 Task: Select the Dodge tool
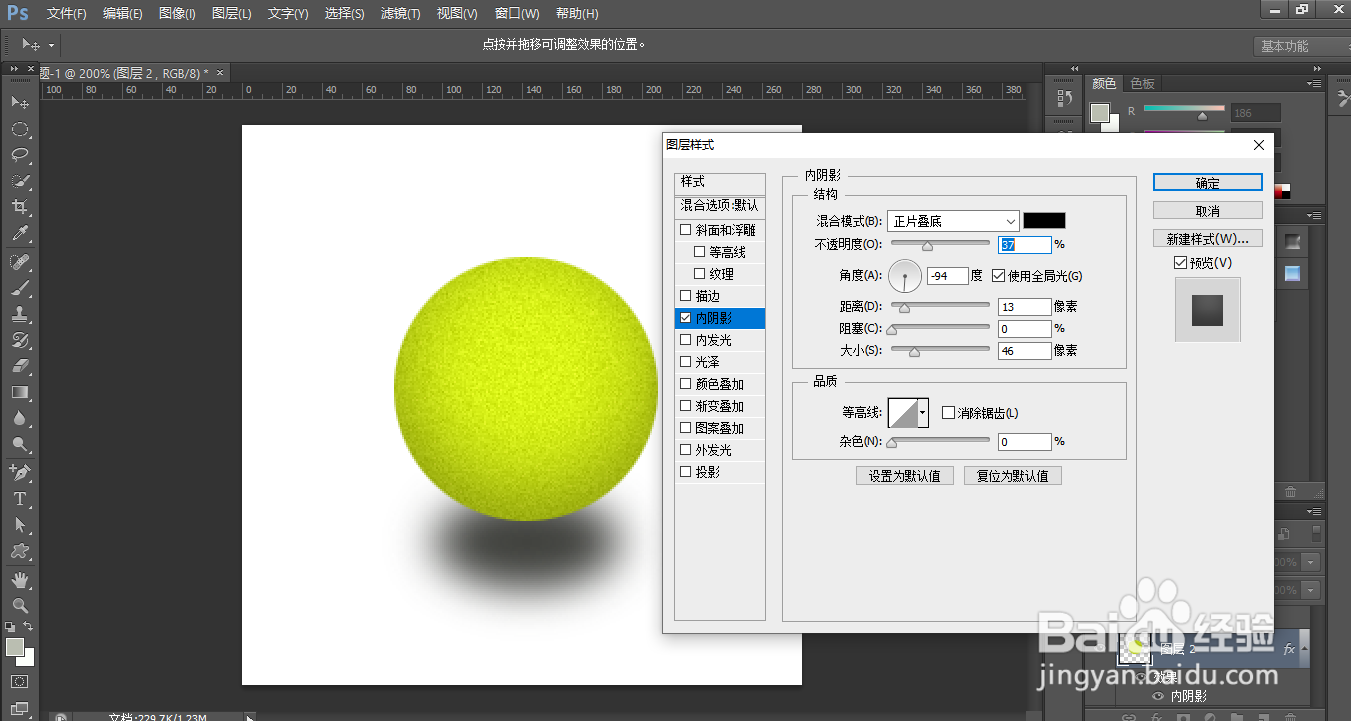(x=19, y=444)
